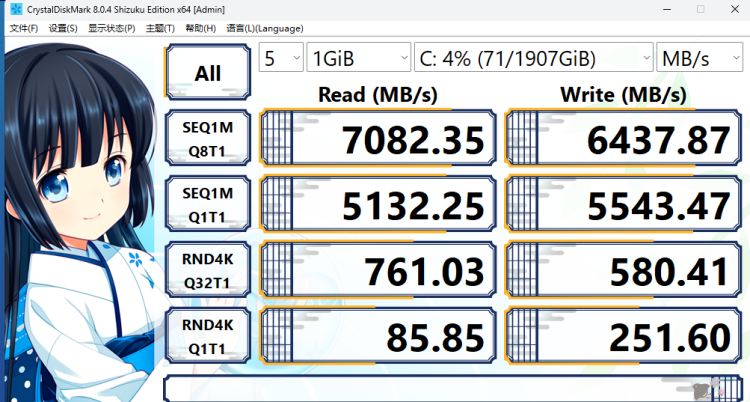Expand the C: 4% (71/1907GiB) drive dropdown
The image size is (750, 402).
coord(534,57)
